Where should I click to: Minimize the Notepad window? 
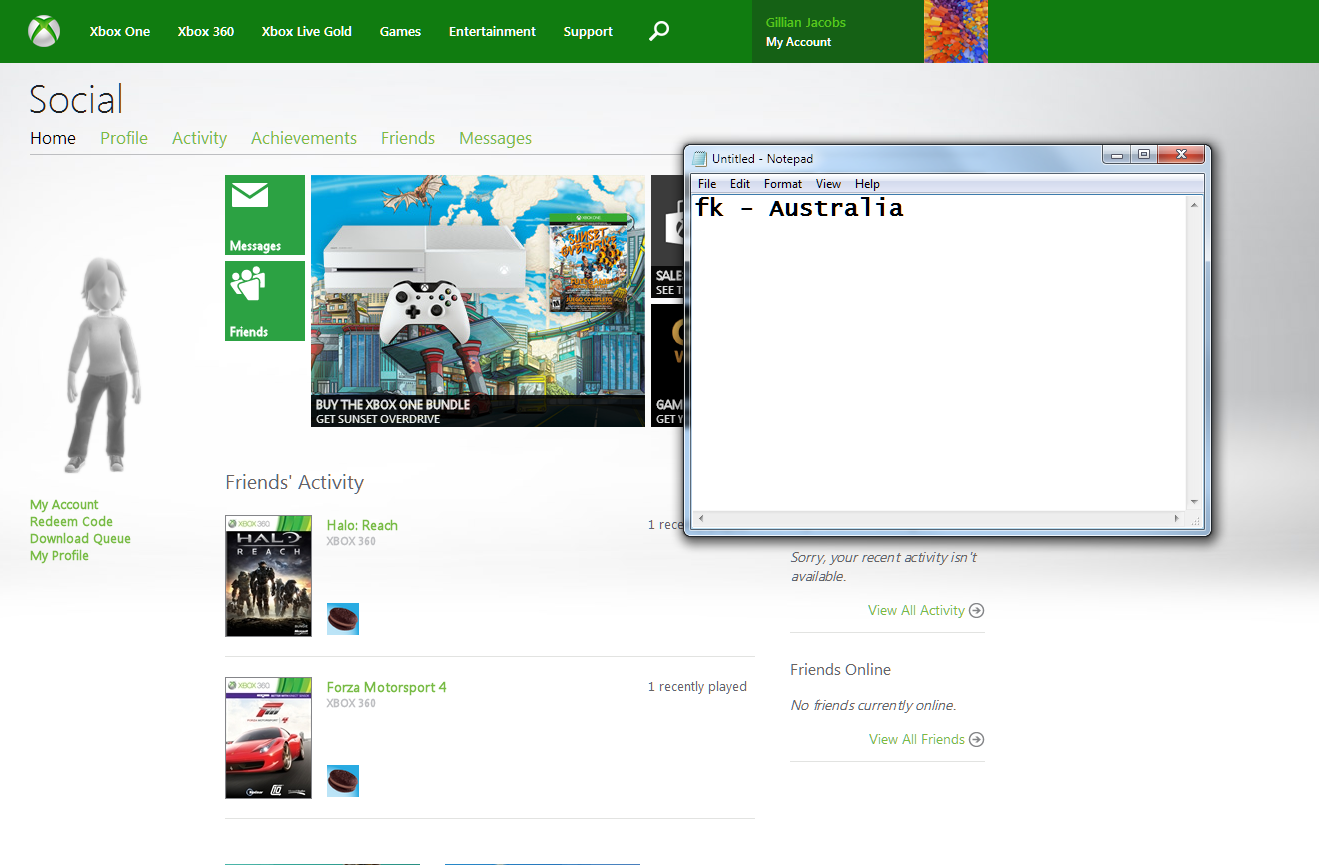pos(1118,154)
